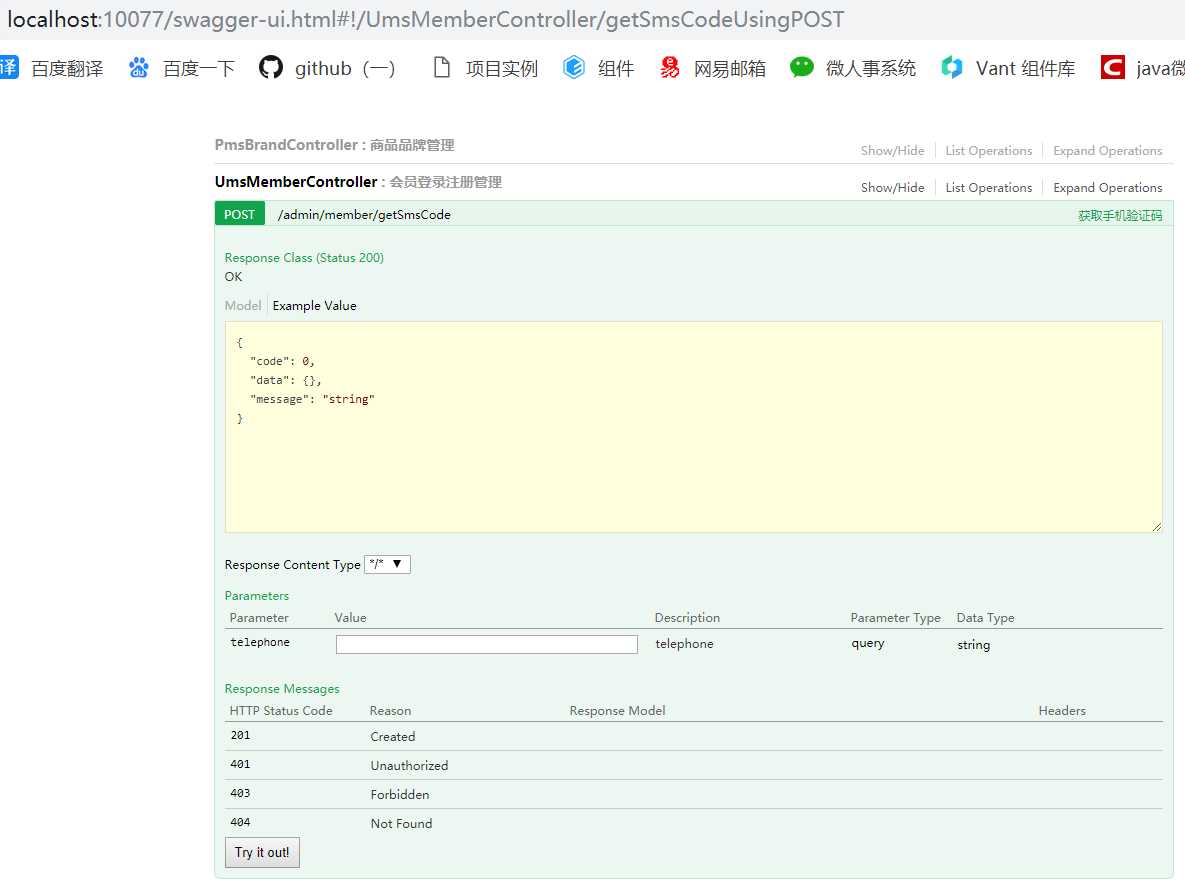Open the green WeChat-style 微人事系统 icon
This screenshot has width=1185, height=882.
click(801, 67)
